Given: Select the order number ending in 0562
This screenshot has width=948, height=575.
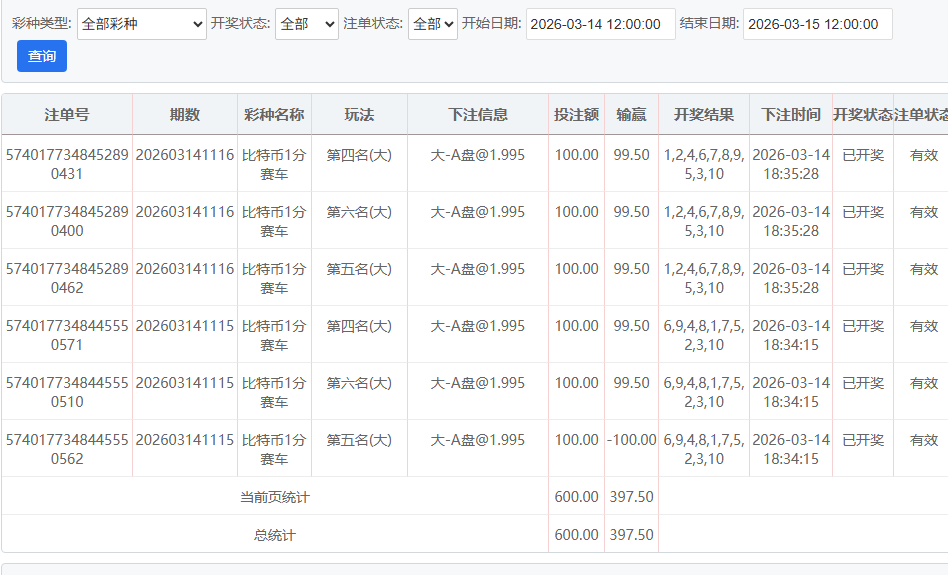Looking at the screenshot, I should 67,449.
